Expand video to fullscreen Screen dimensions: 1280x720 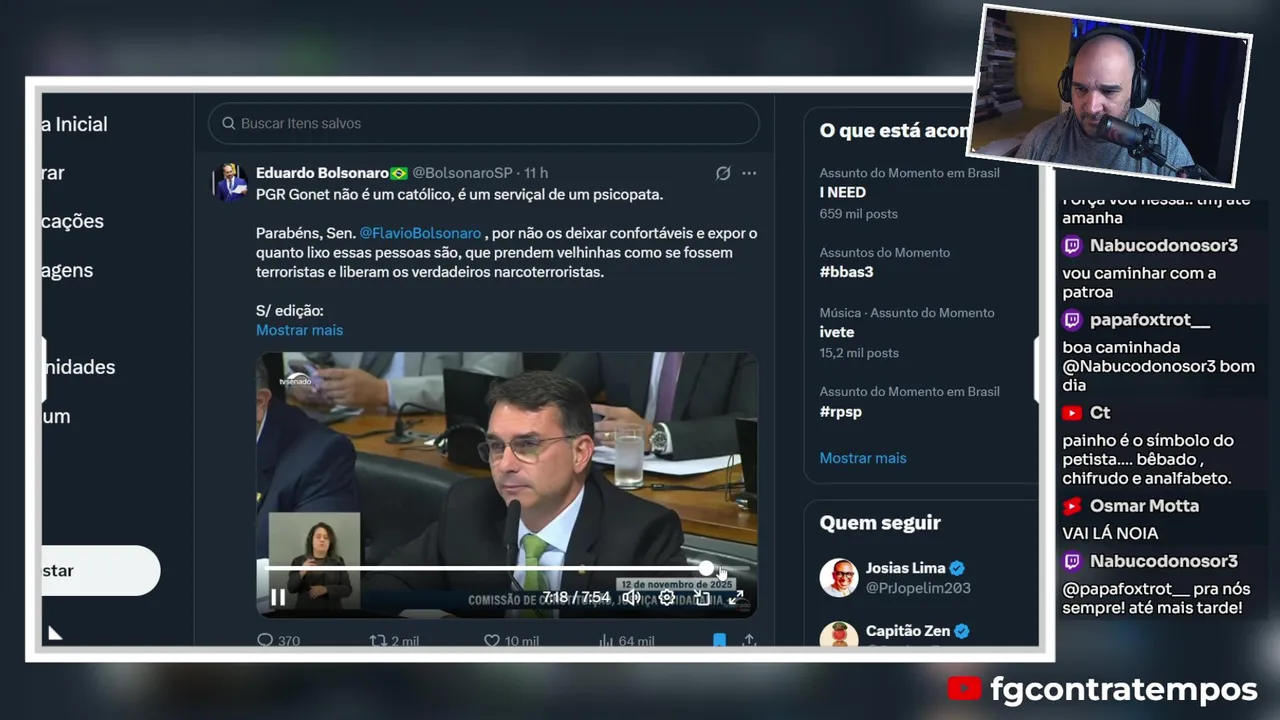[736, 598]
